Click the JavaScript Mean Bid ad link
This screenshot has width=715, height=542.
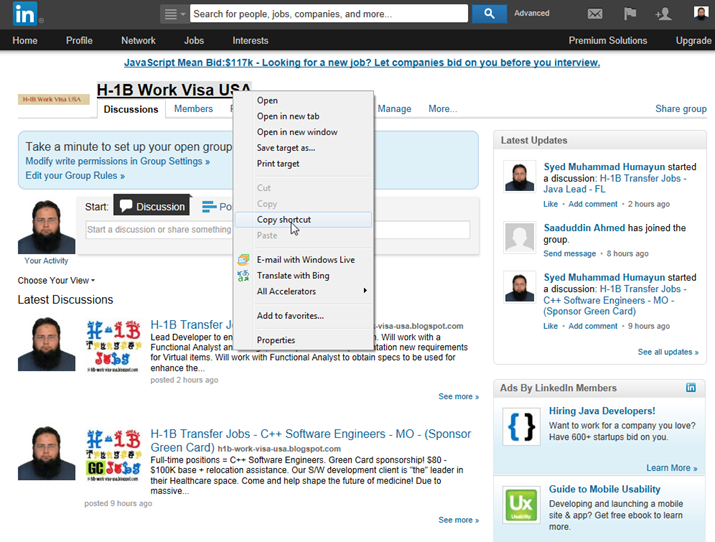point(362,62)
